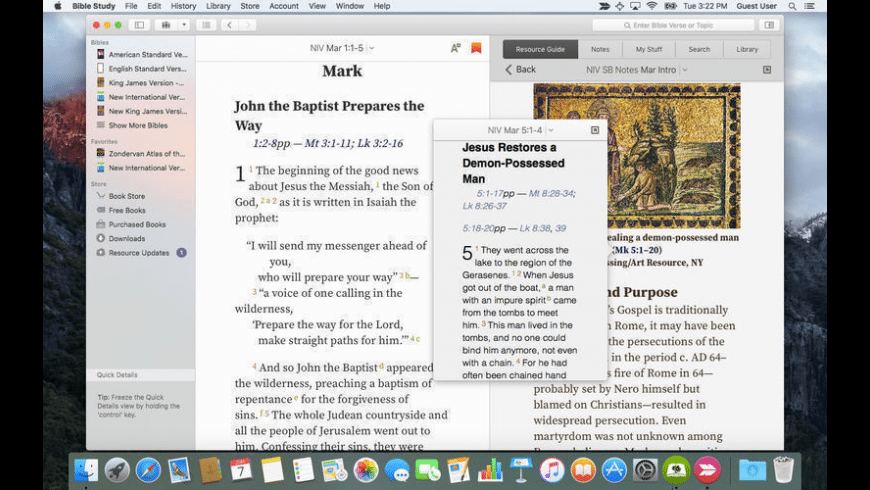This screenshot has height=490, width=870.
Task: Open the Apple menu
Action: 58,6
